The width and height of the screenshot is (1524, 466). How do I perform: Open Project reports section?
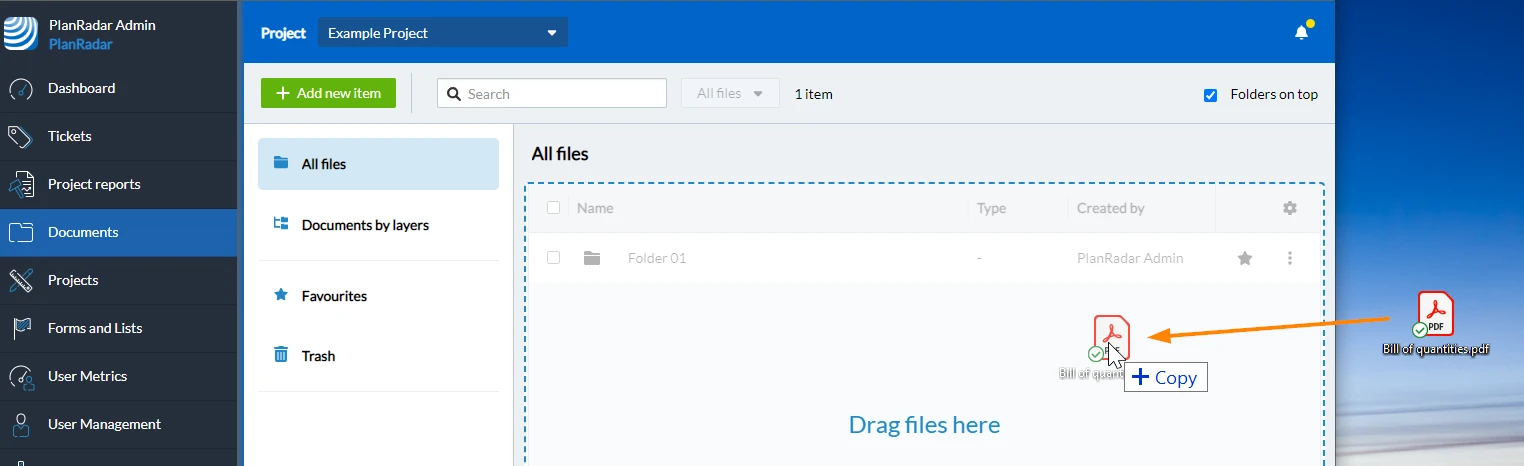(x=119, y=184)
